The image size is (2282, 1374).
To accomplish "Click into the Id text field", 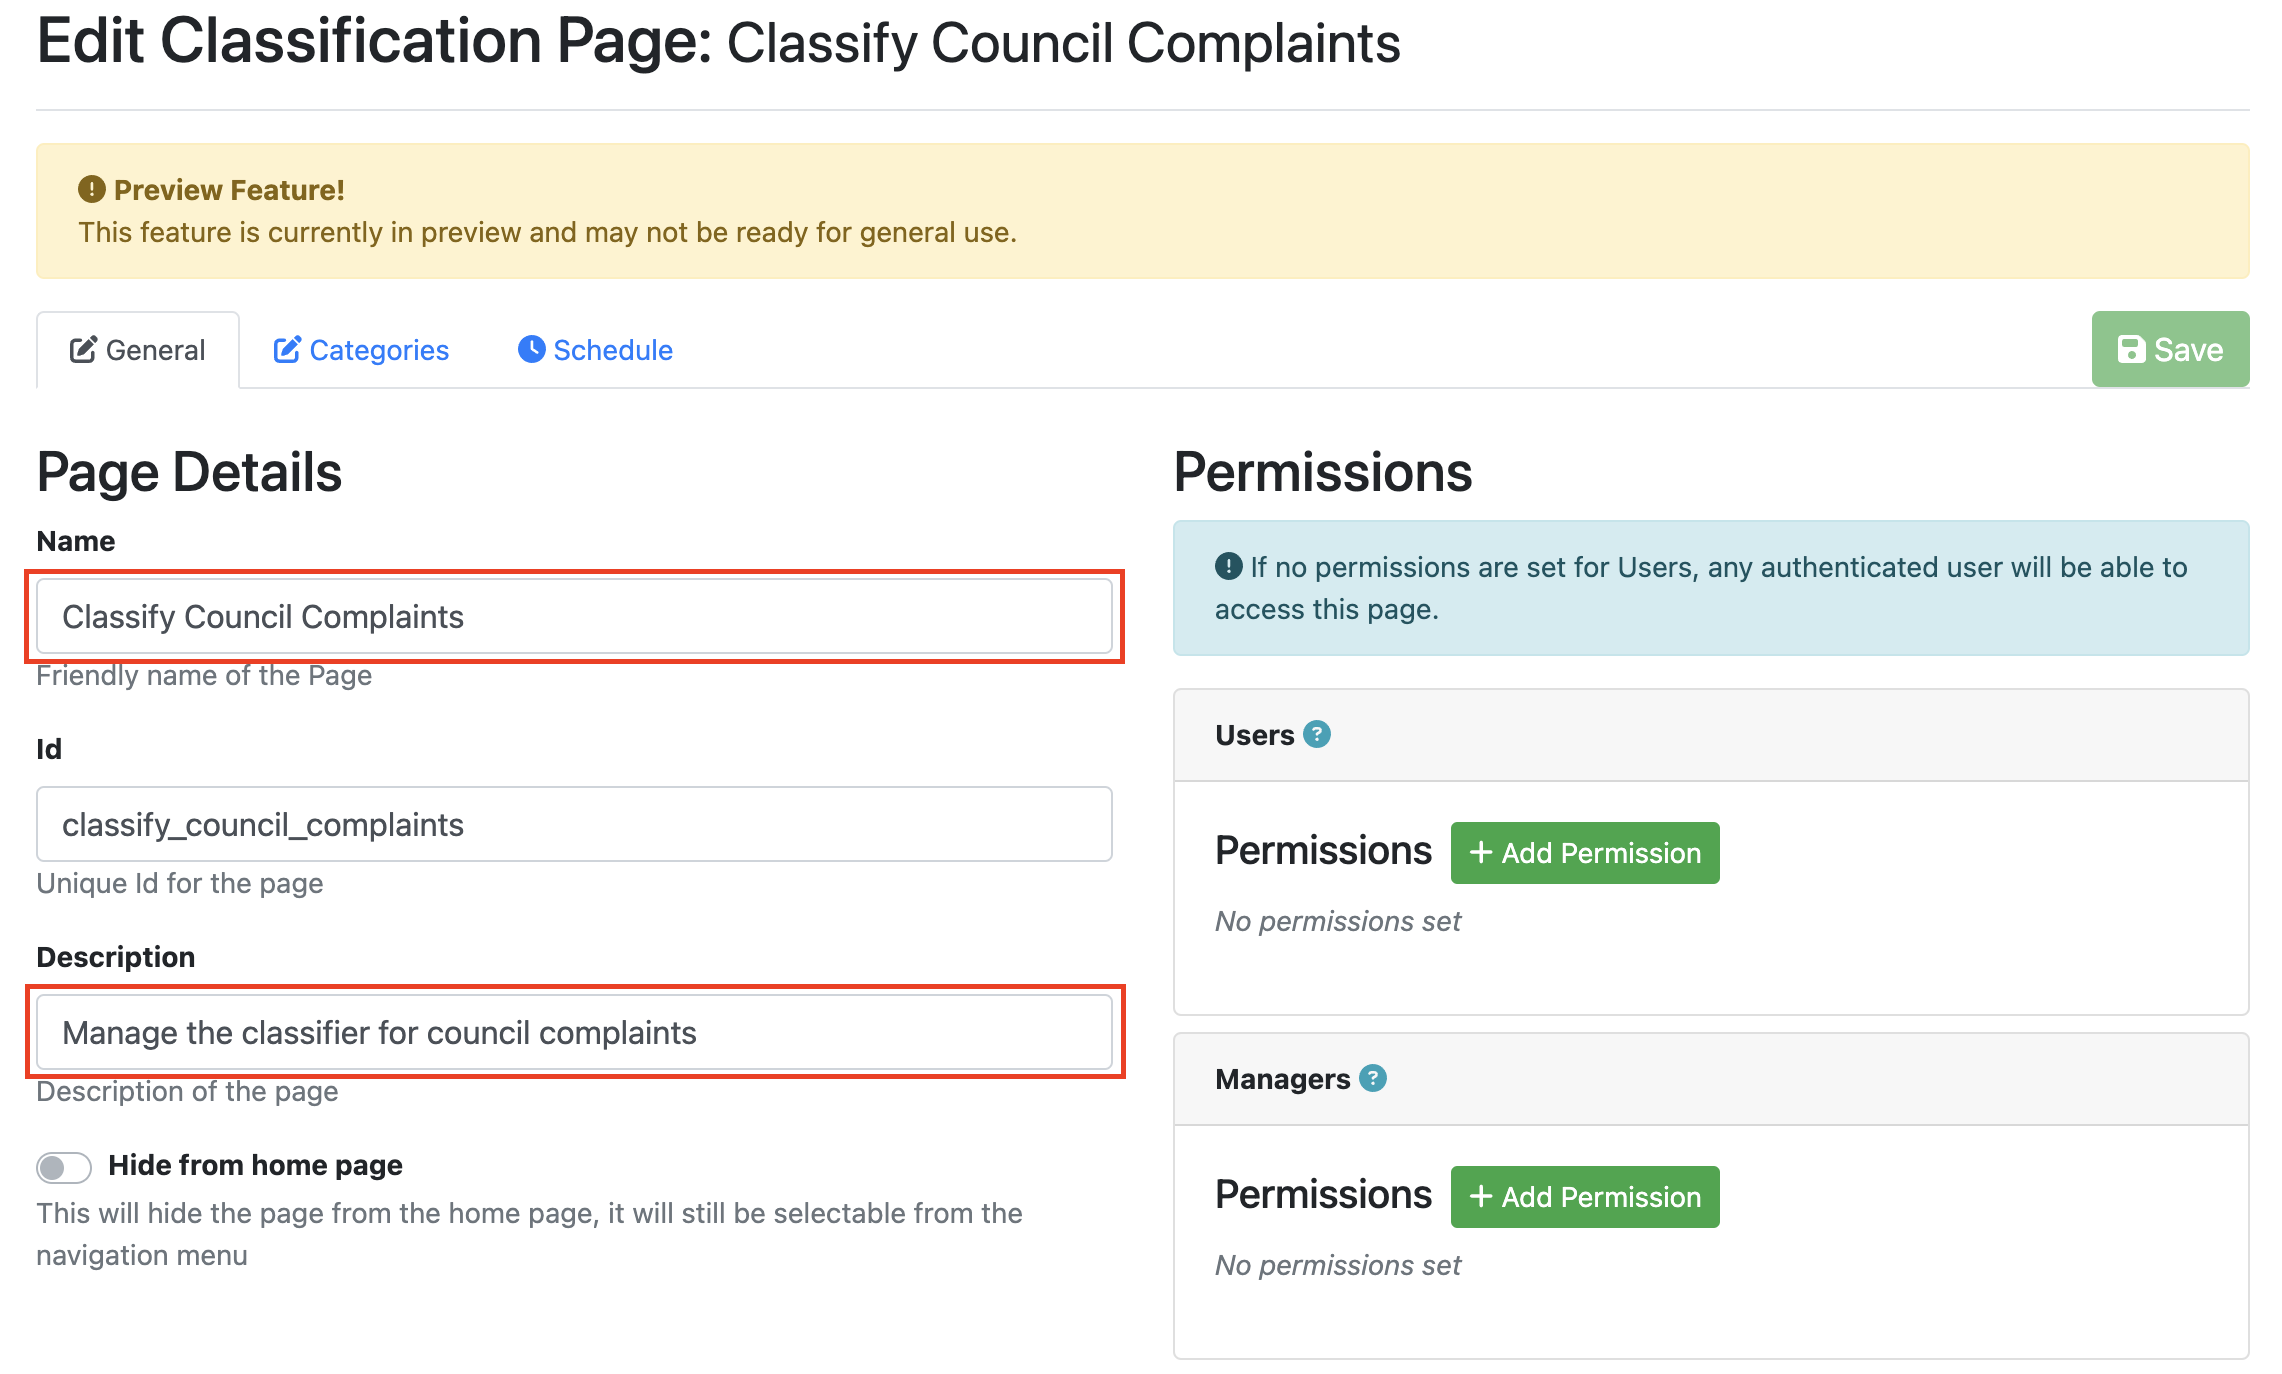I will (574, 825).
